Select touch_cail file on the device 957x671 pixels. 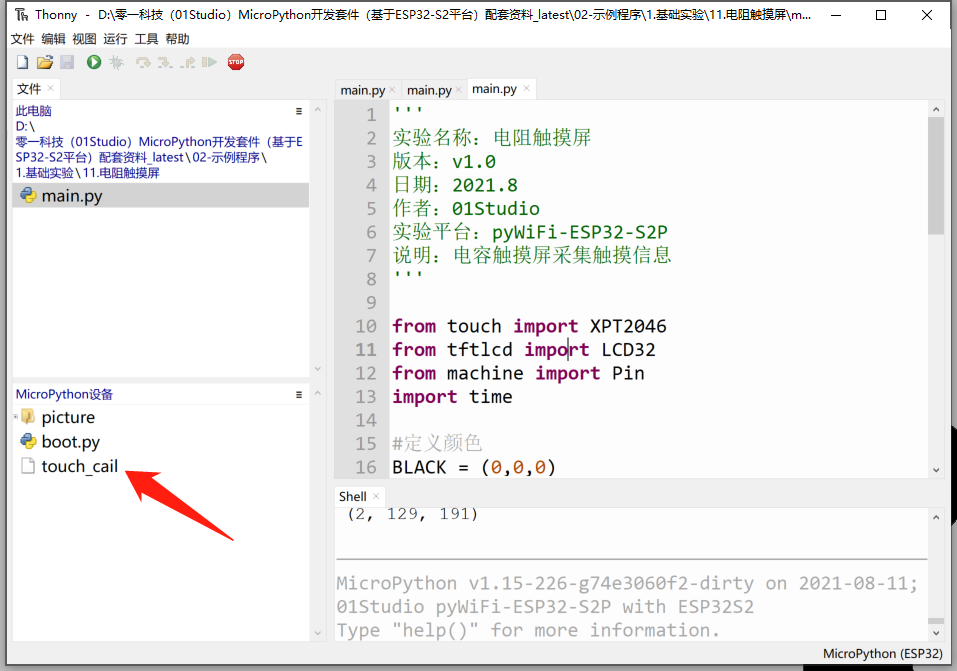pos(79,467)
